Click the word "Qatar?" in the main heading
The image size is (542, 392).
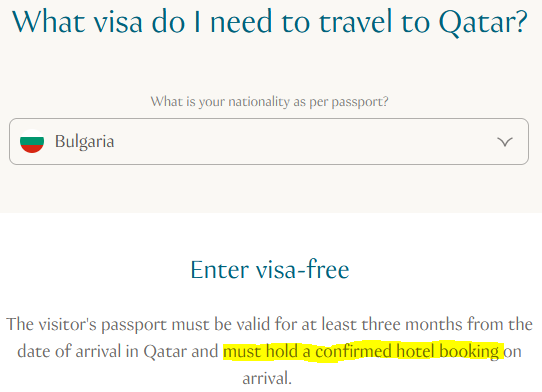[x=483, y=22]
